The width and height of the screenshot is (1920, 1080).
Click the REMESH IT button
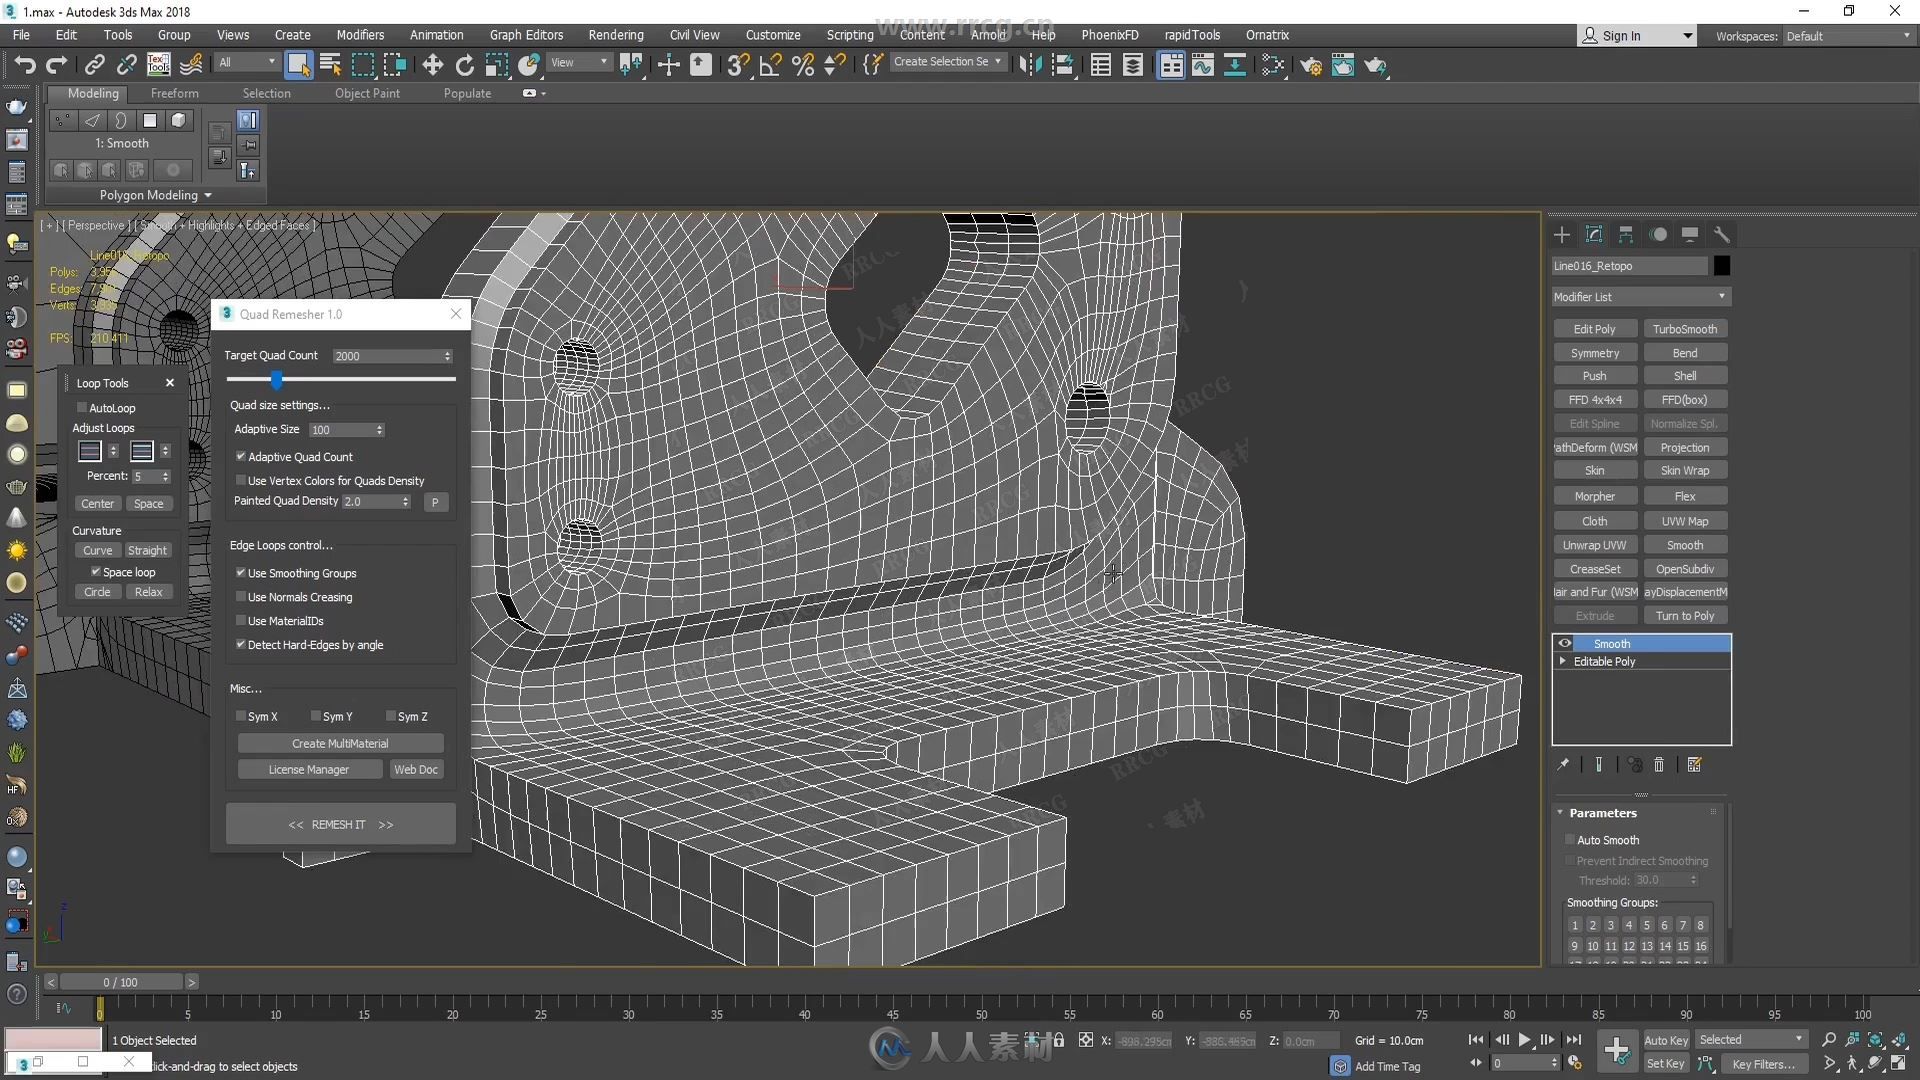click(340, 824)
